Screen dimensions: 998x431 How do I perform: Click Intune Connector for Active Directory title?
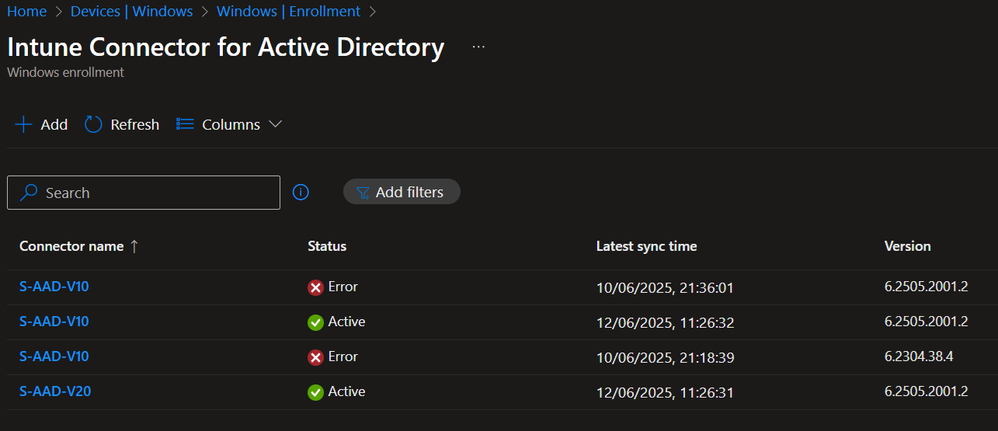click(225, 48)
